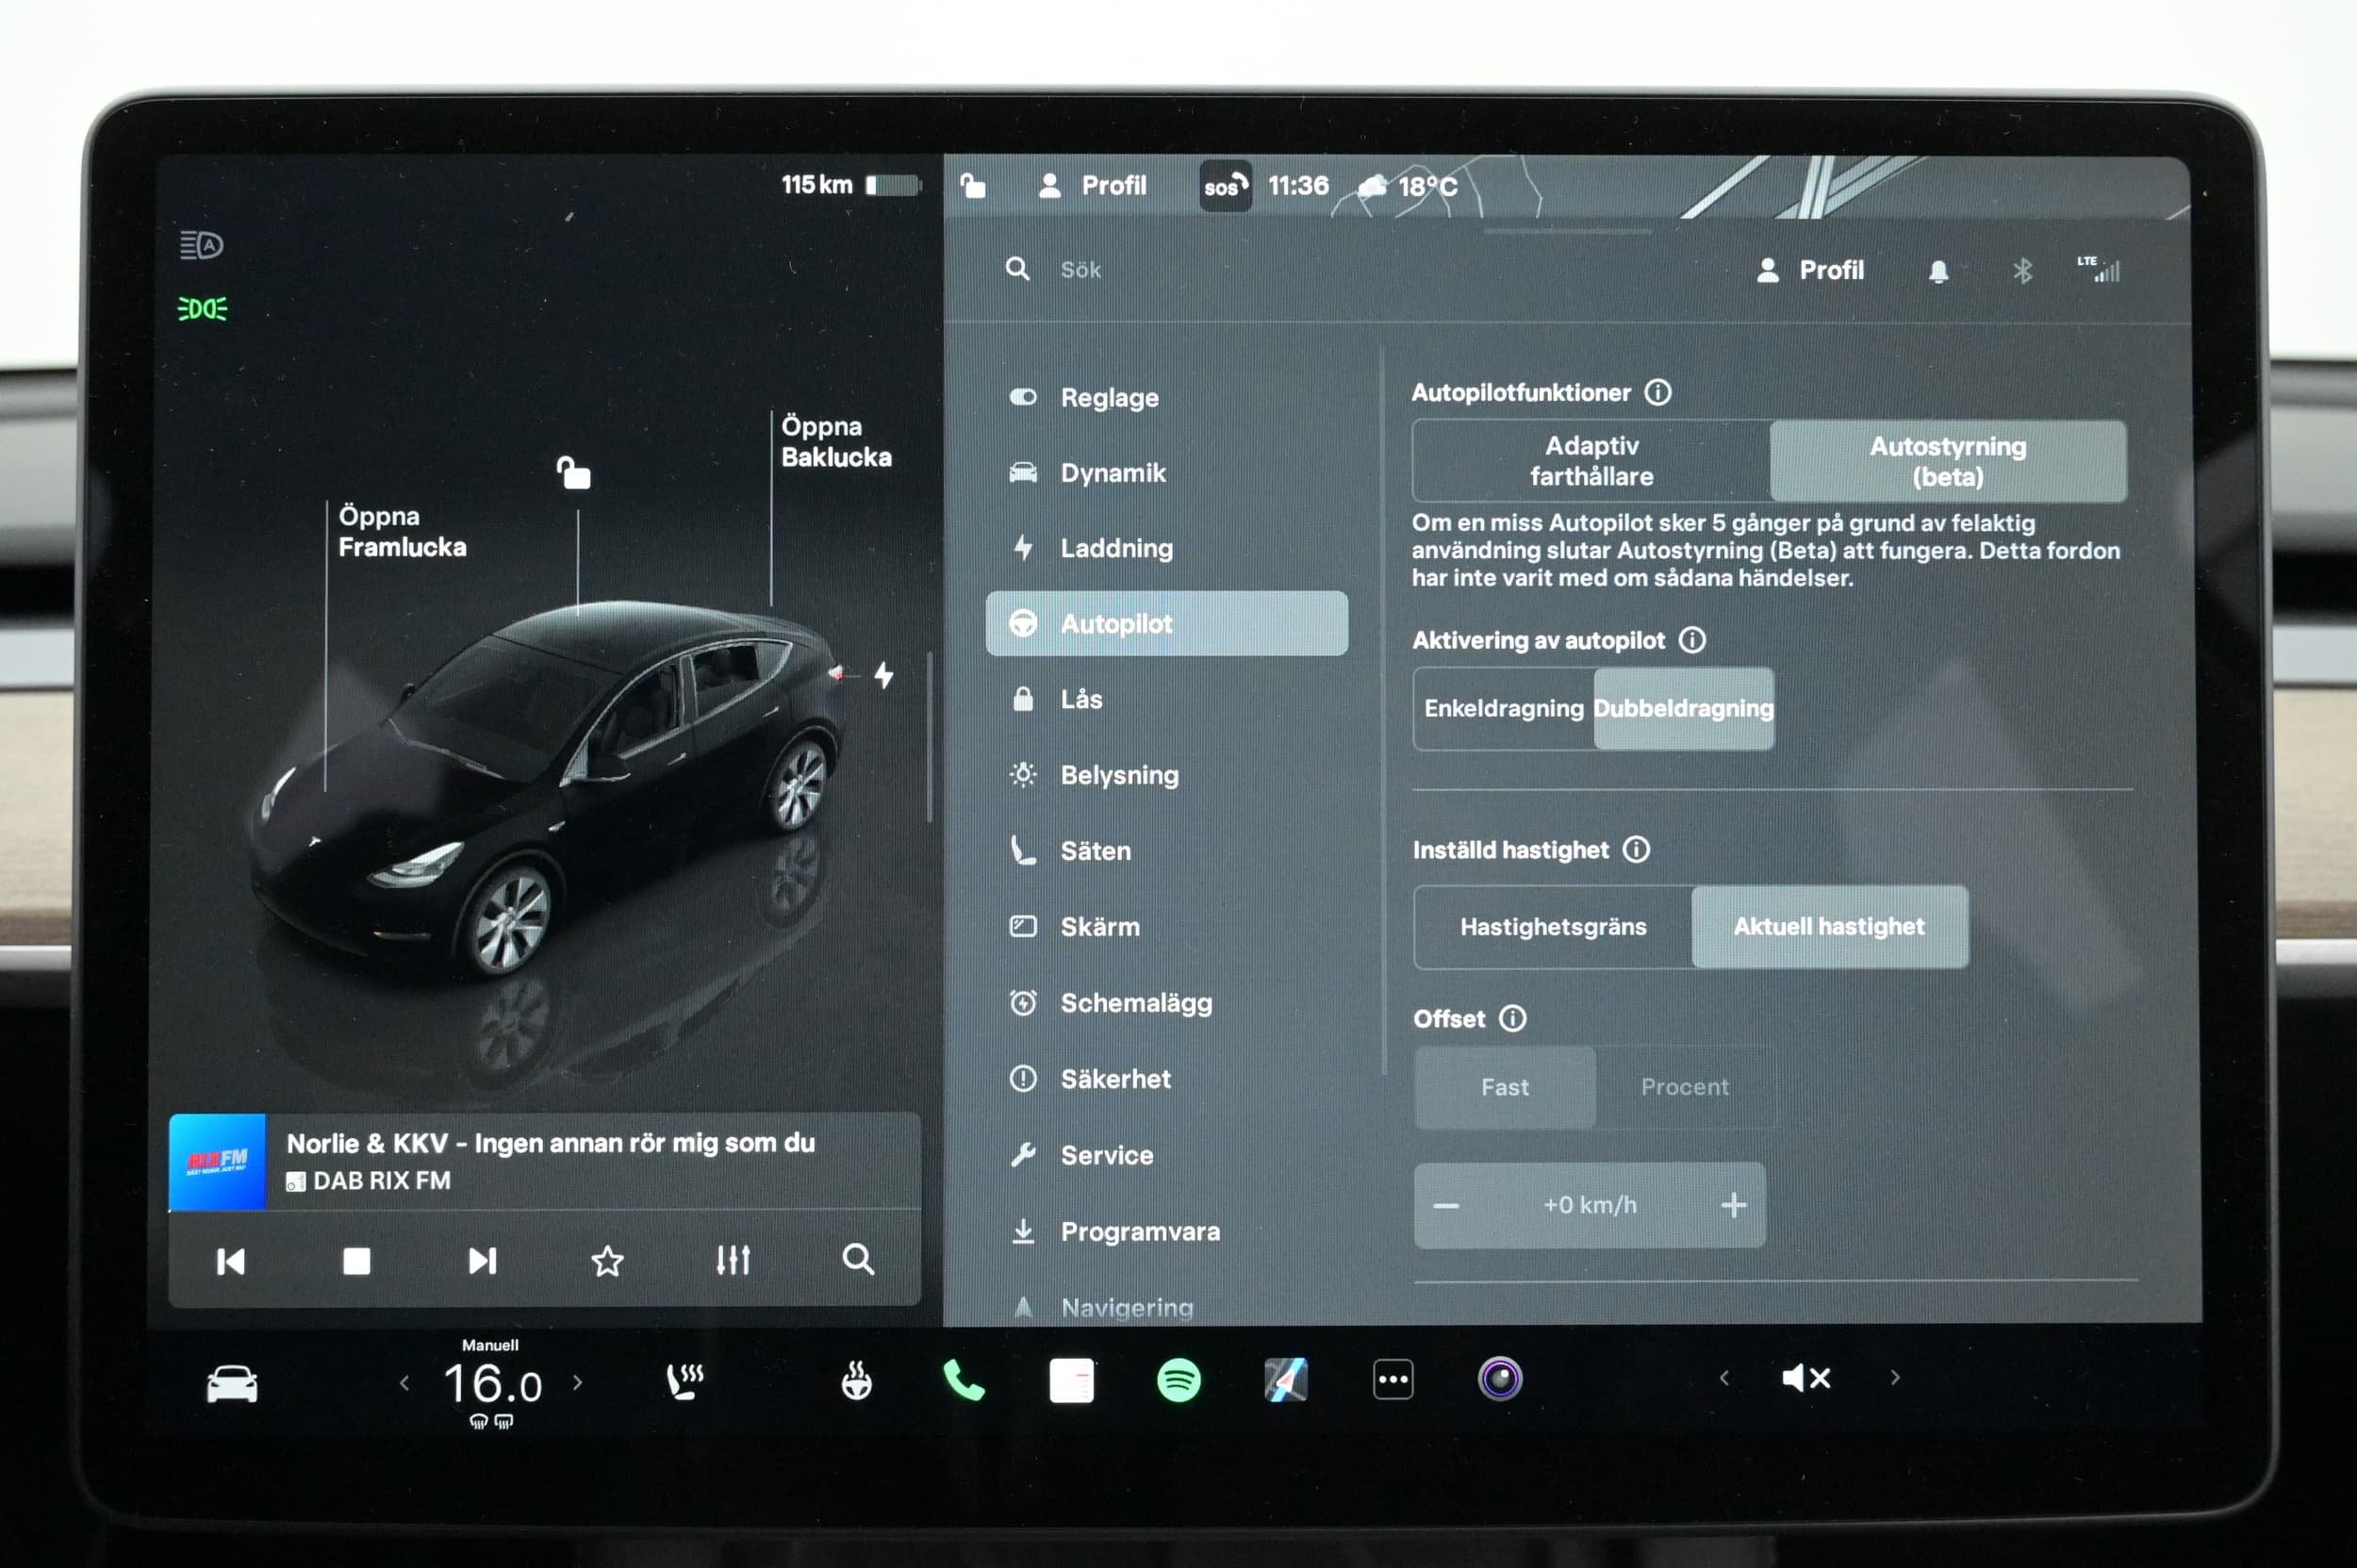Select Fast offset mode
Image resolution: width=2357 pixels, height=1568 pixels.
tap(1505, 1087)
